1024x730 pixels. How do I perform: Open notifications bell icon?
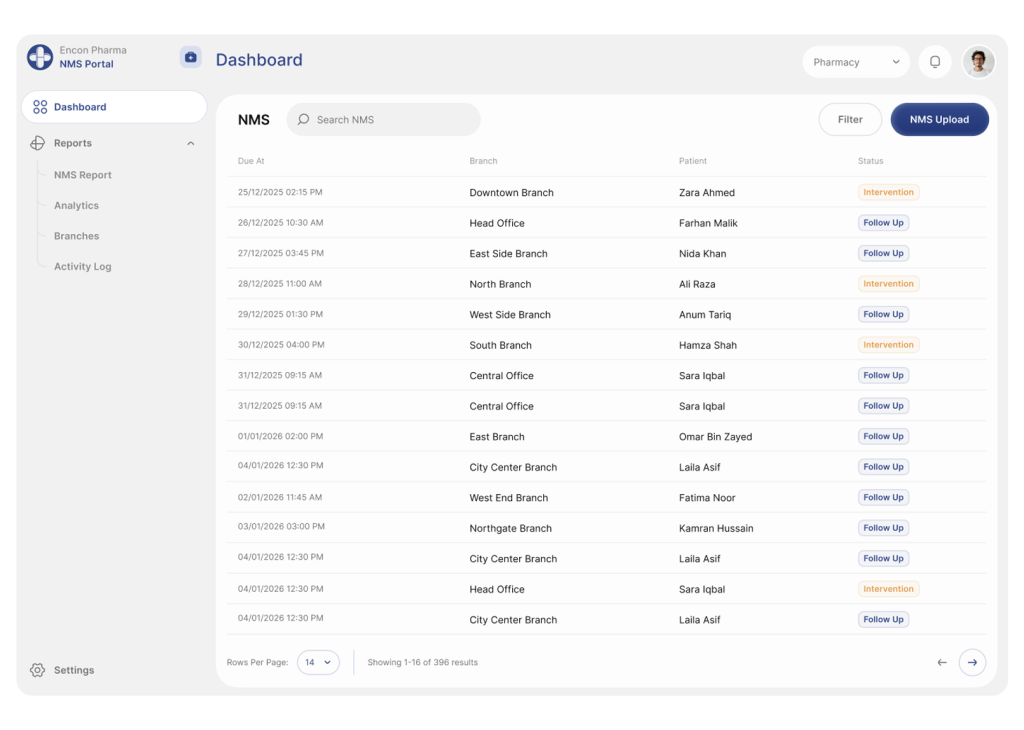[x=935, y=62]
